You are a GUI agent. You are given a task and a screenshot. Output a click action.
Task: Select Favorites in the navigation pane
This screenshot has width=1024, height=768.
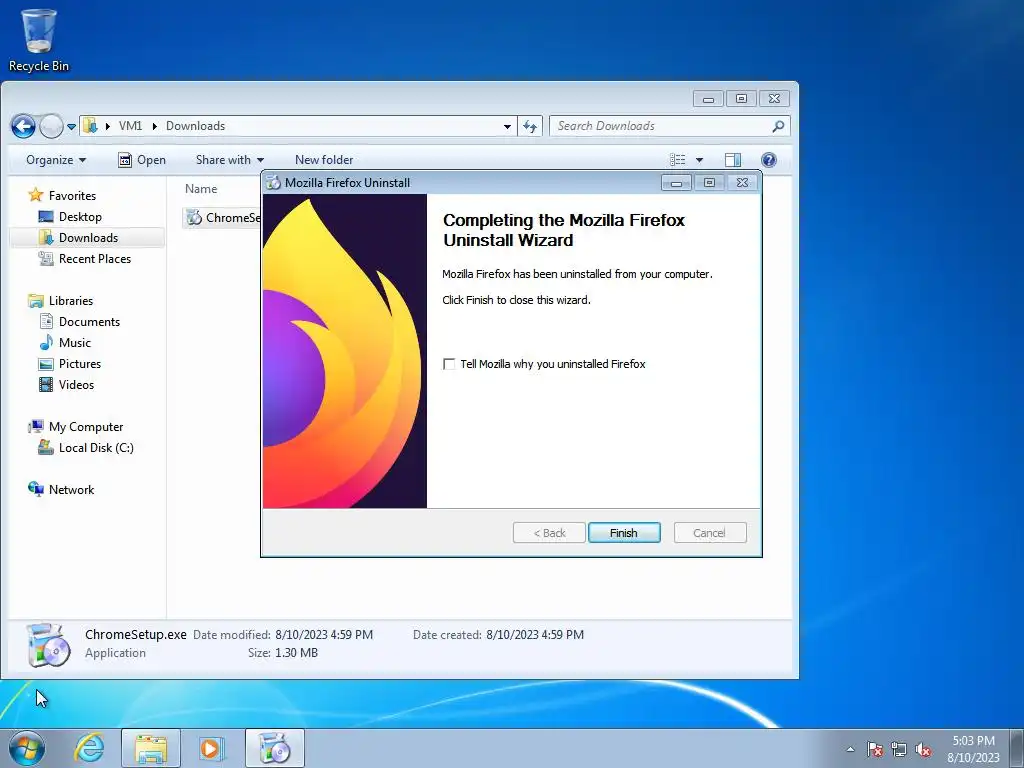(62, 195)
